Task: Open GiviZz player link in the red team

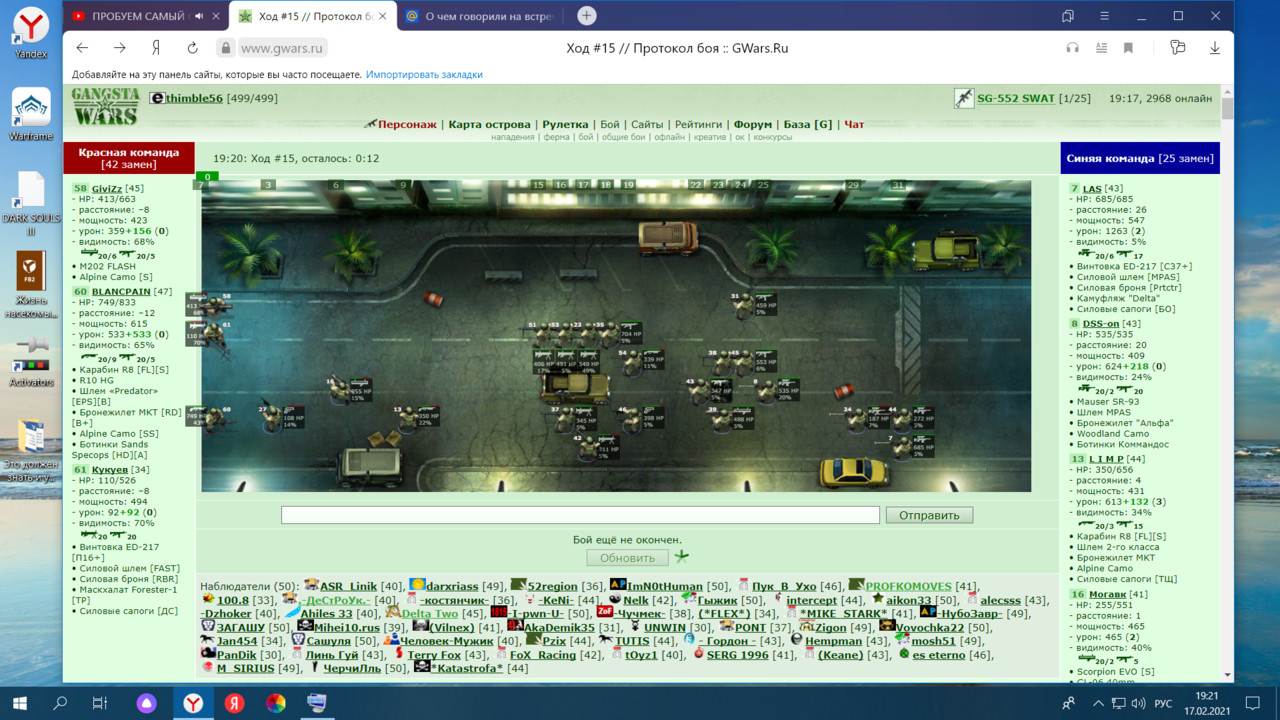Action: (107, 188)
